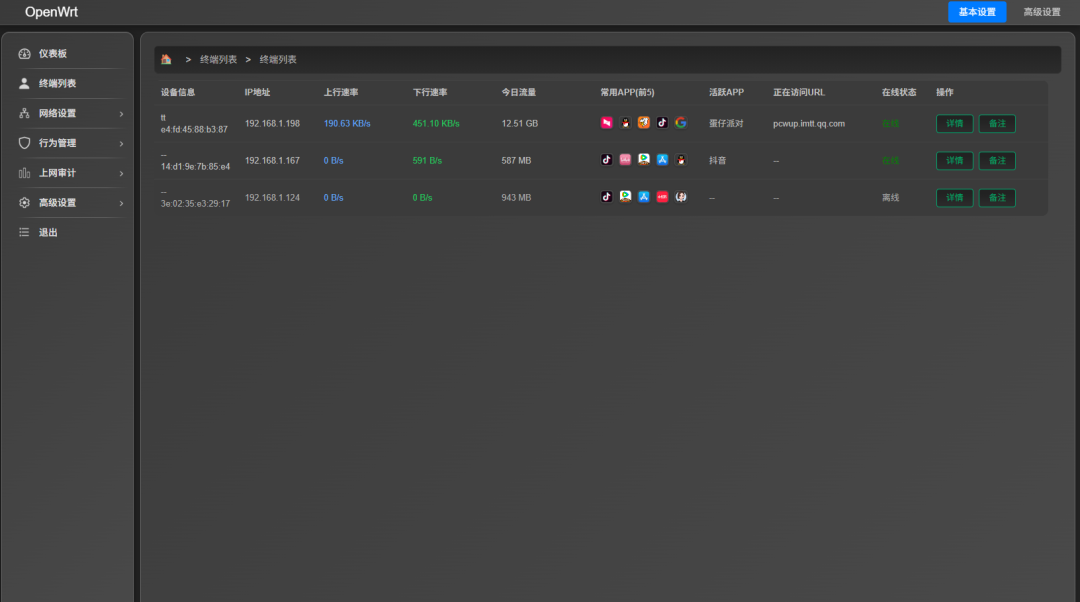
Task: Switch to 基本设置 tab in top bar
Action: point(977,12)
